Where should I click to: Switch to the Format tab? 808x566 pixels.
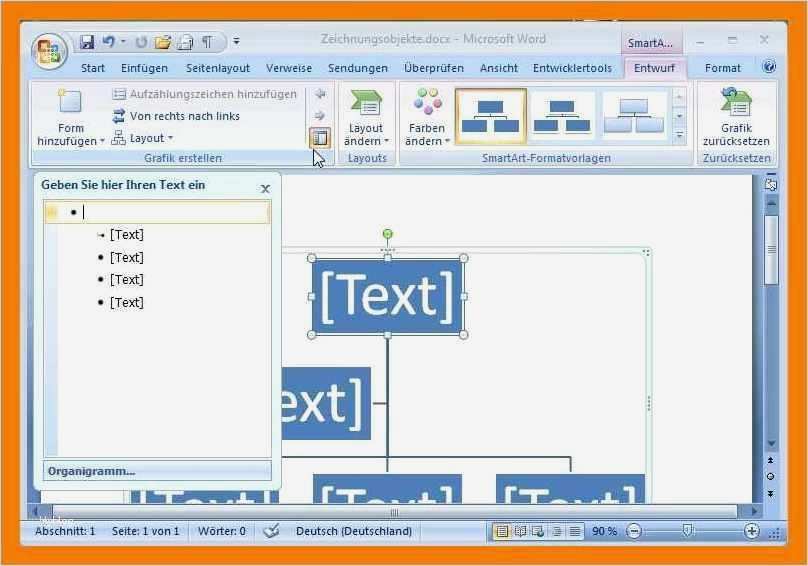point(722,68)
